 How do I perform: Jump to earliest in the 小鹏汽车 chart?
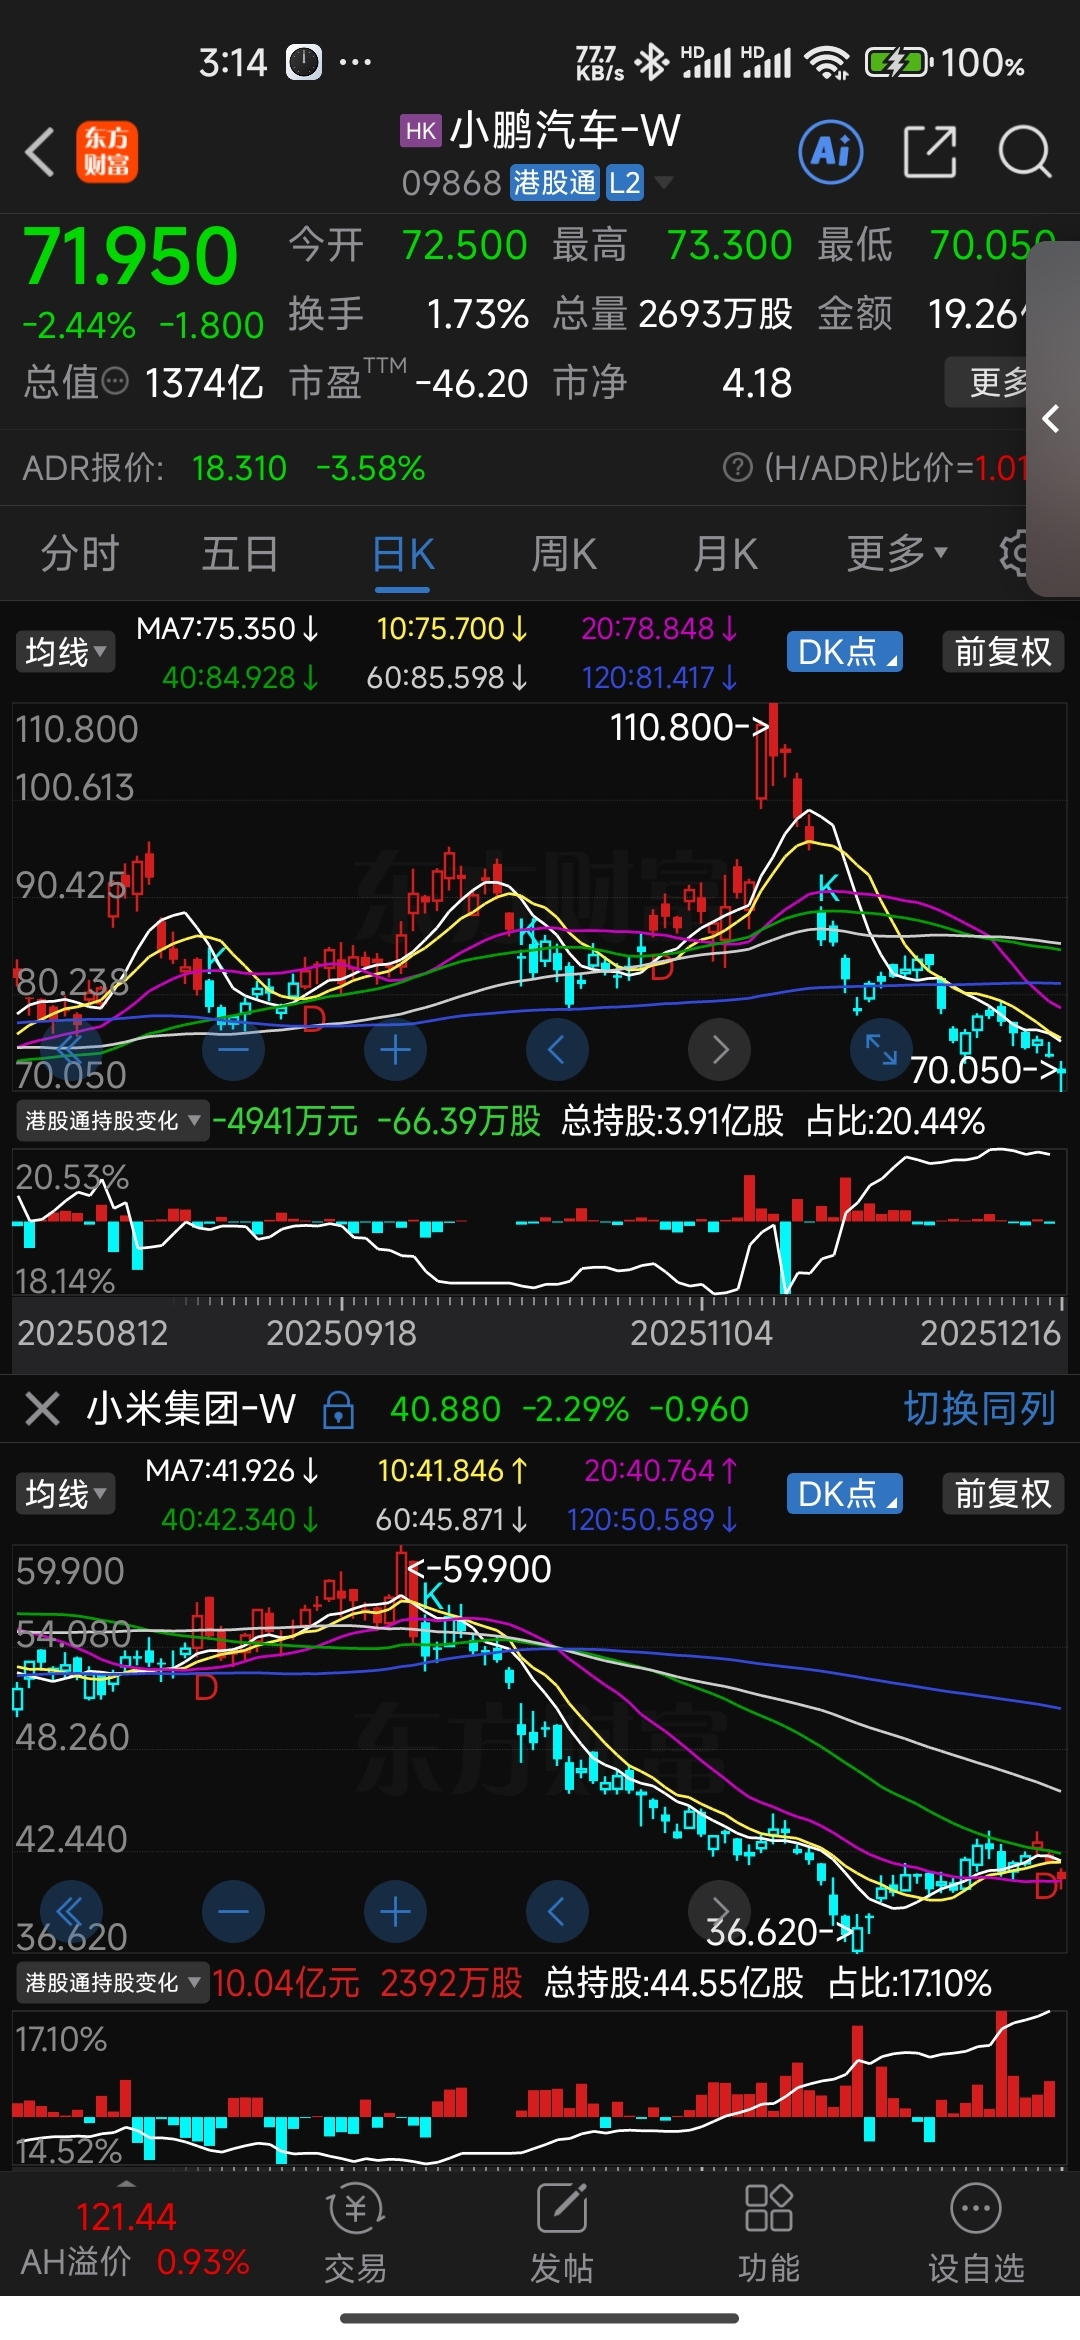pos(71,1049)
